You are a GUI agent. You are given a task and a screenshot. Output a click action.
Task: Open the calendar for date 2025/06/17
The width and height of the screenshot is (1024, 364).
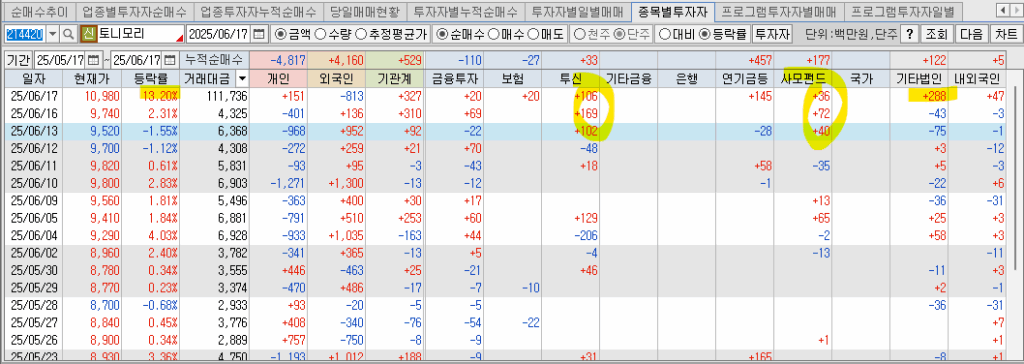tap(259, 34)
